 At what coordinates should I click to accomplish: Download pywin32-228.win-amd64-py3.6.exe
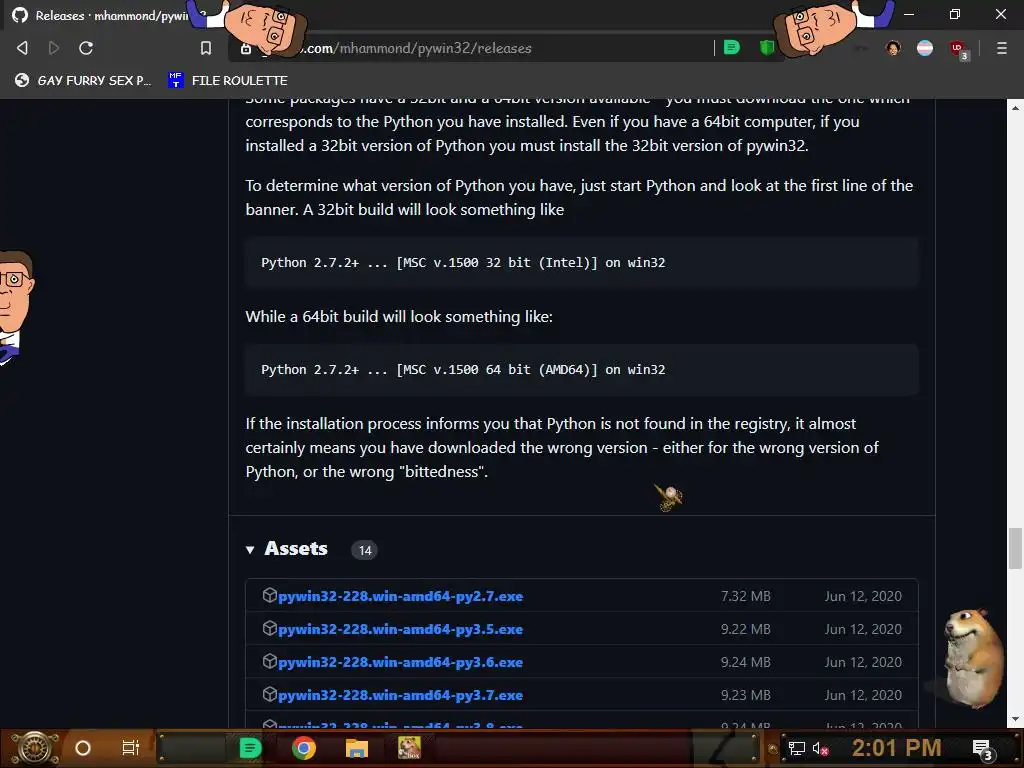point(400,662)
